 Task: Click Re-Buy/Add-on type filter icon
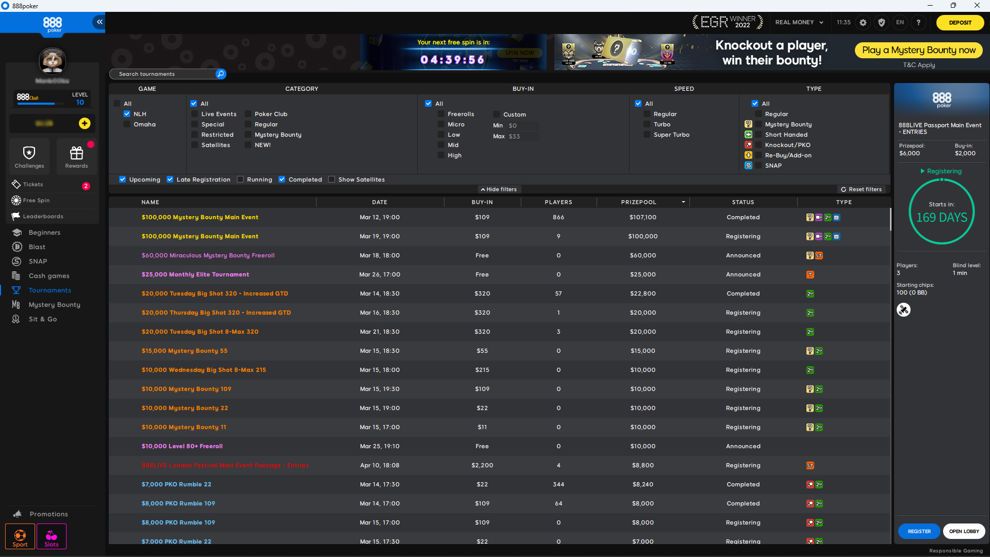(748, 155)
